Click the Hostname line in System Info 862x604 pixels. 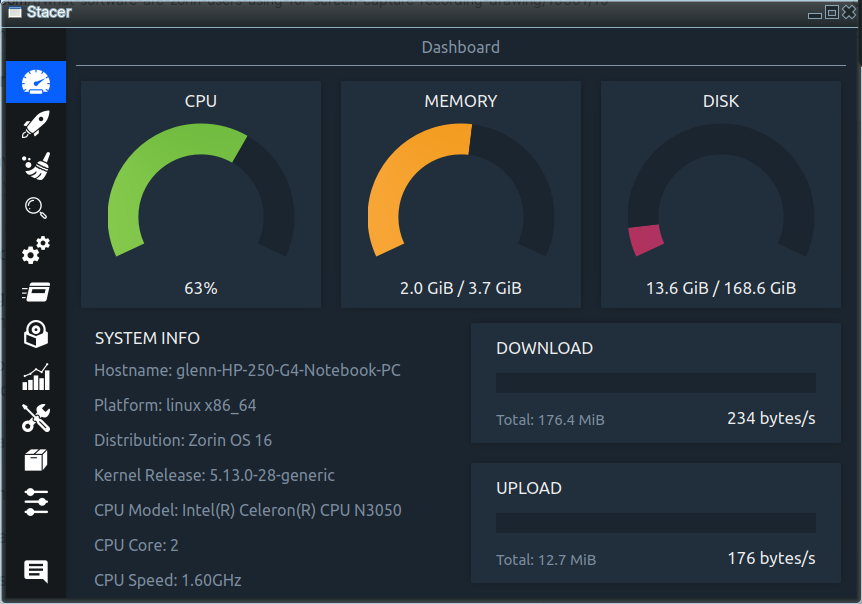coord(247,370)
